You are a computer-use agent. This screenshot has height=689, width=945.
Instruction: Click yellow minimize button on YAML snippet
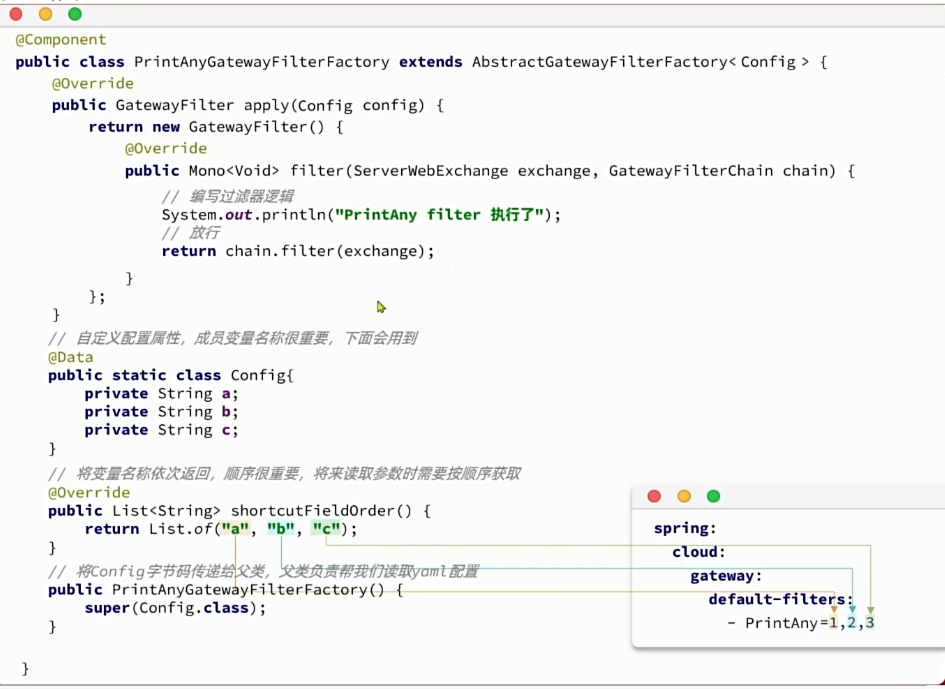coord(684,496)
